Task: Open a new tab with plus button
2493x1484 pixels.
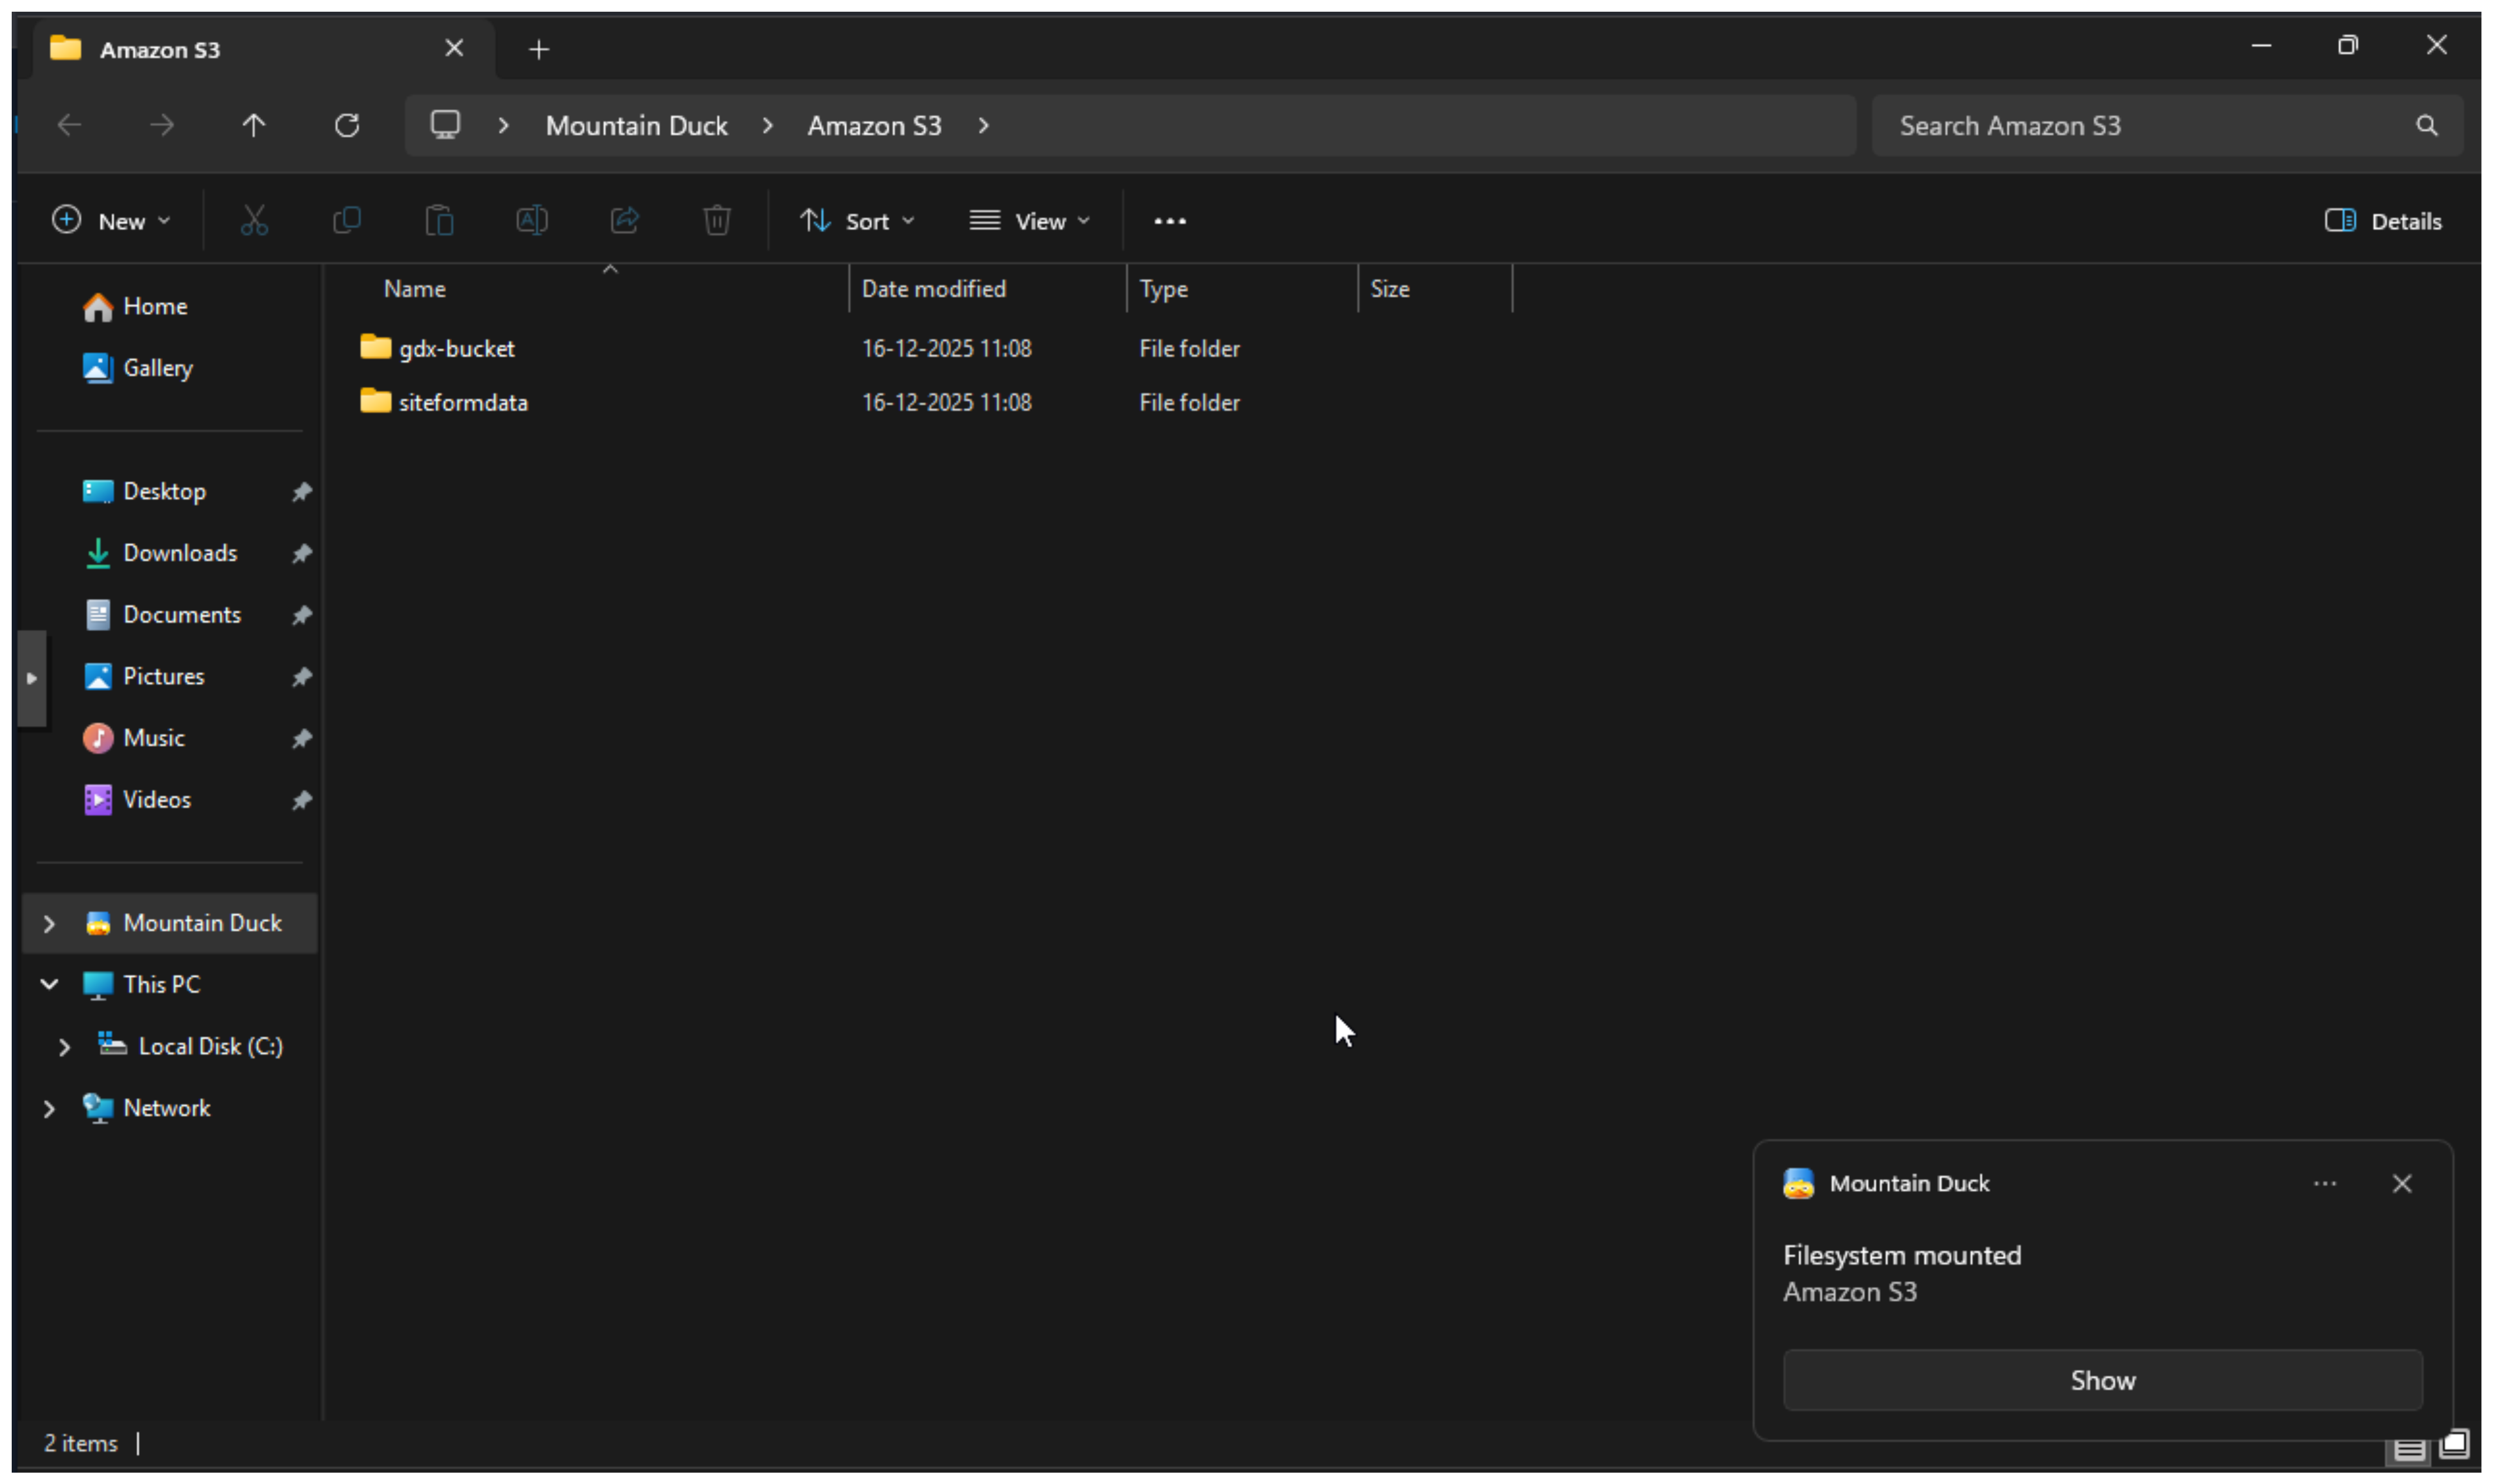Action: pos(539,49)
